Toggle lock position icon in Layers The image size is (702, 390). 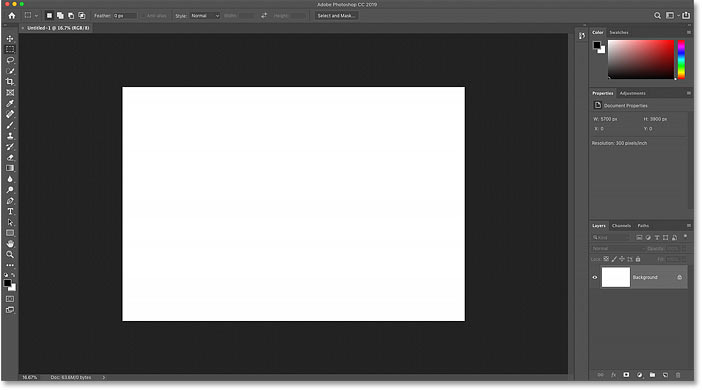pos(622,259)
